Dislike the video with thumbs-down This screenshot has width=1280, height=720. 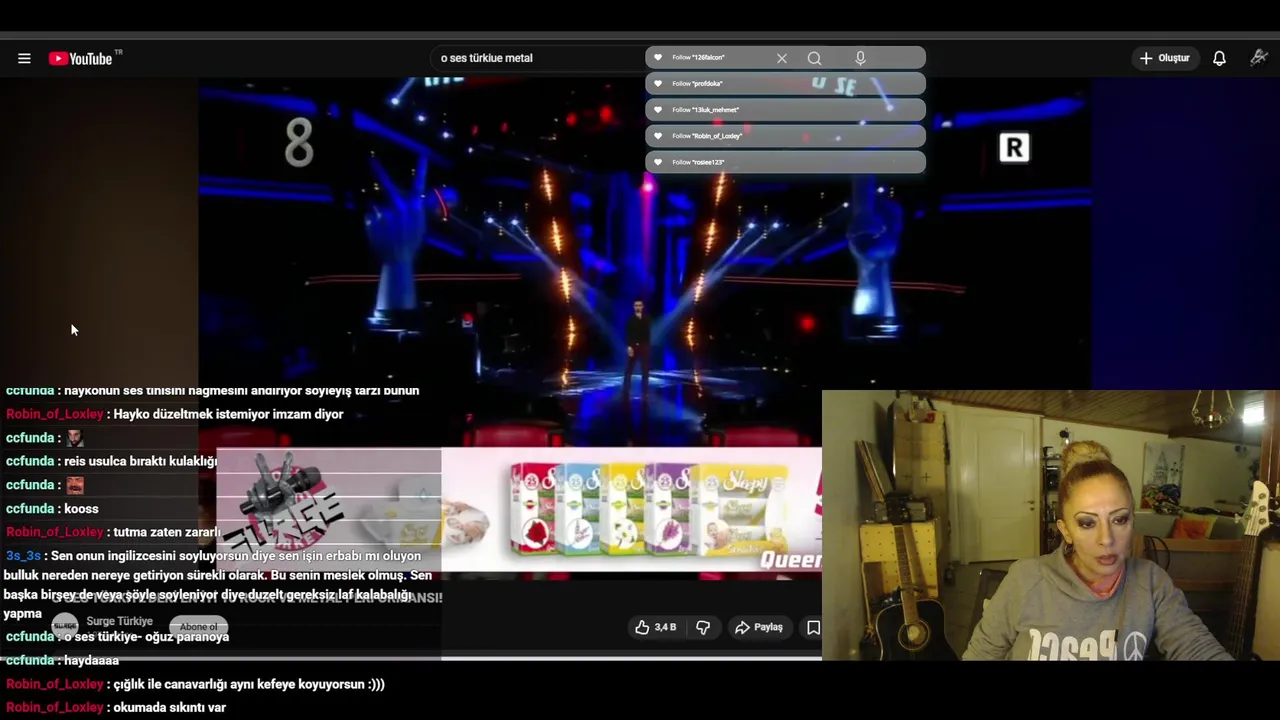703,627
